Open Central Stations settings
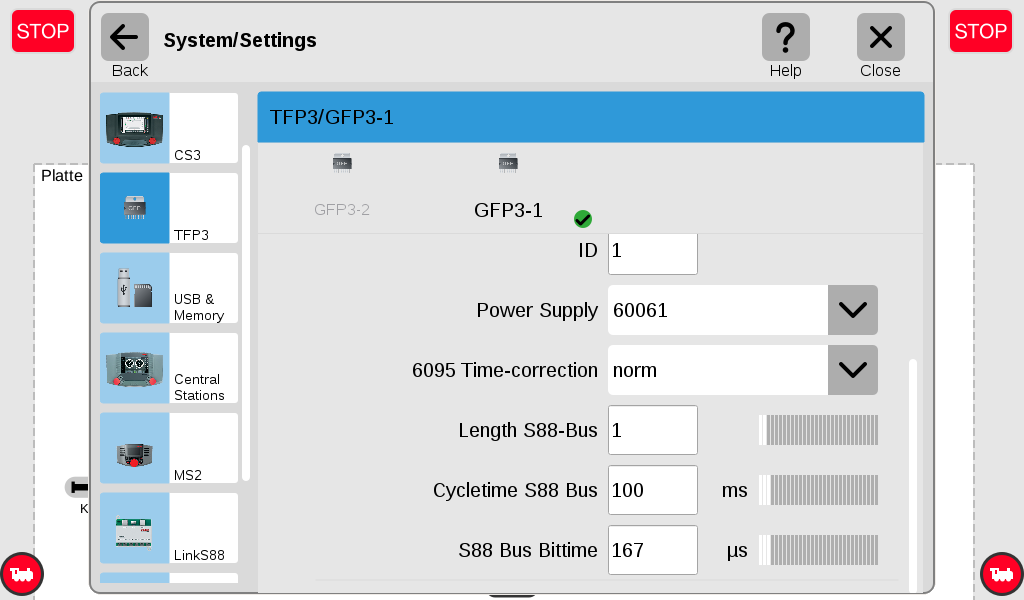The width and height of the screenshot is (1024, 600). pos(169,368)
